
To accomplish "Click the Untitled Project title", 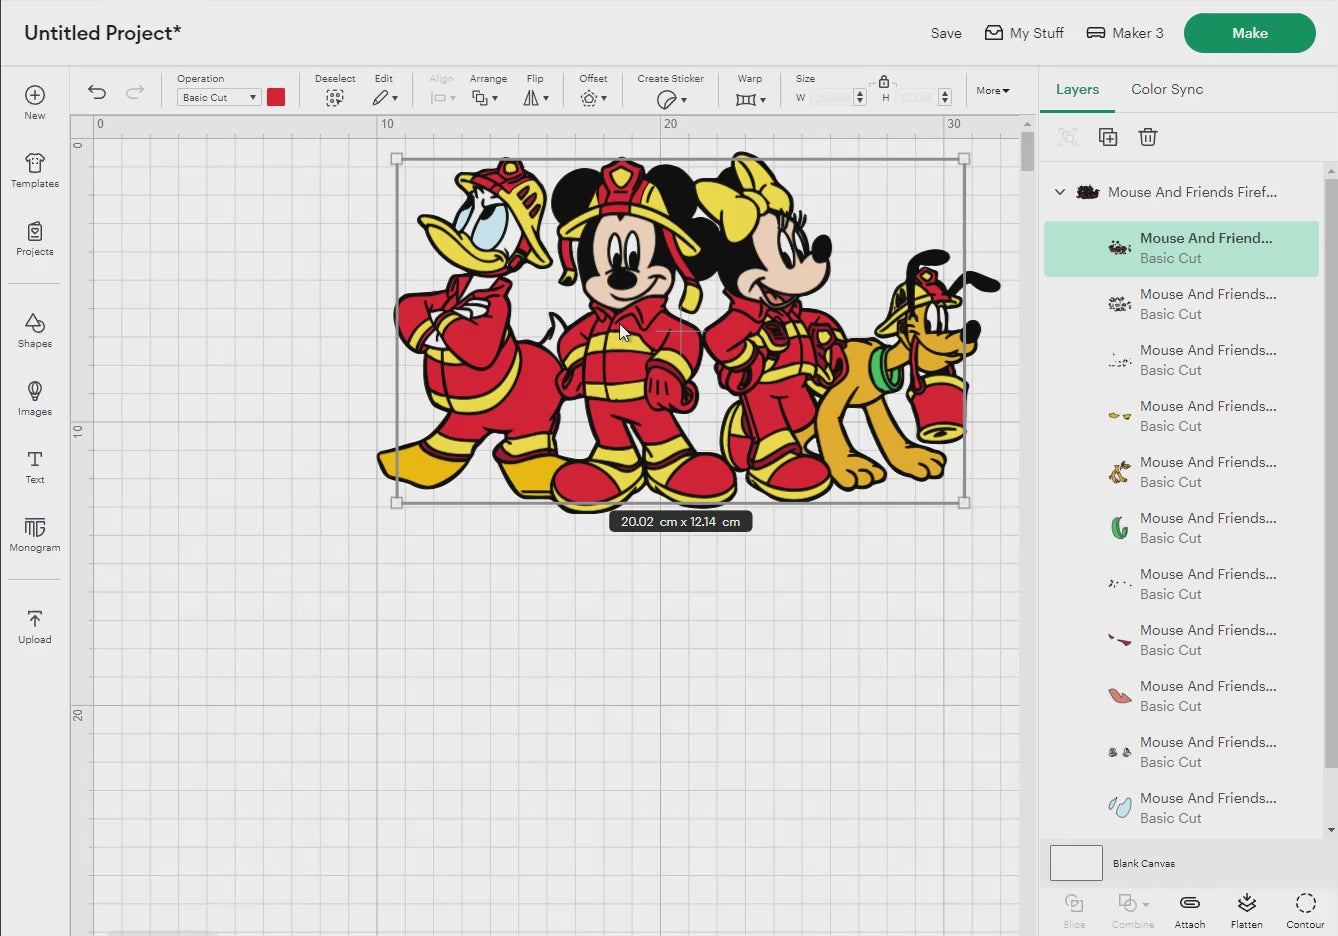I will [x=103, y=33].
